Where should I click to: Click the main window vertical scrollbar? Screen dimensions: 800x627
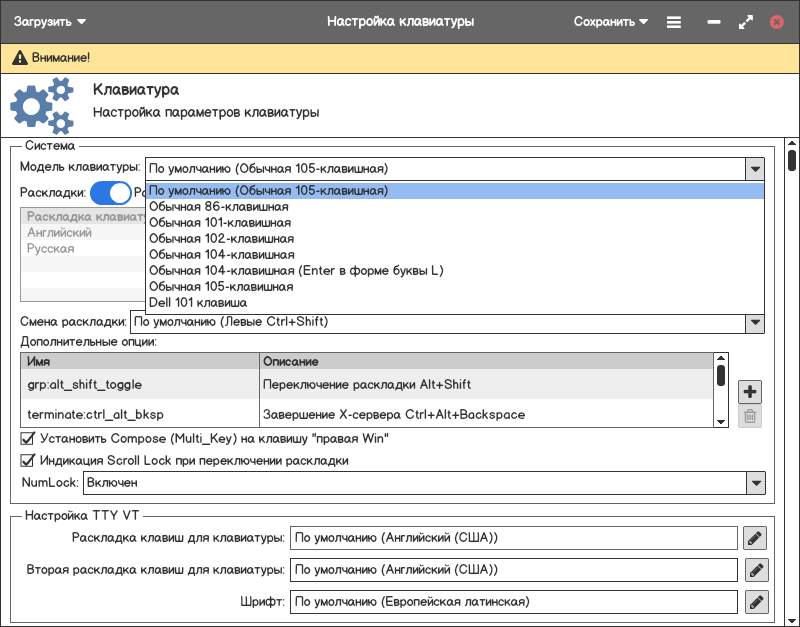click(791, 160)
